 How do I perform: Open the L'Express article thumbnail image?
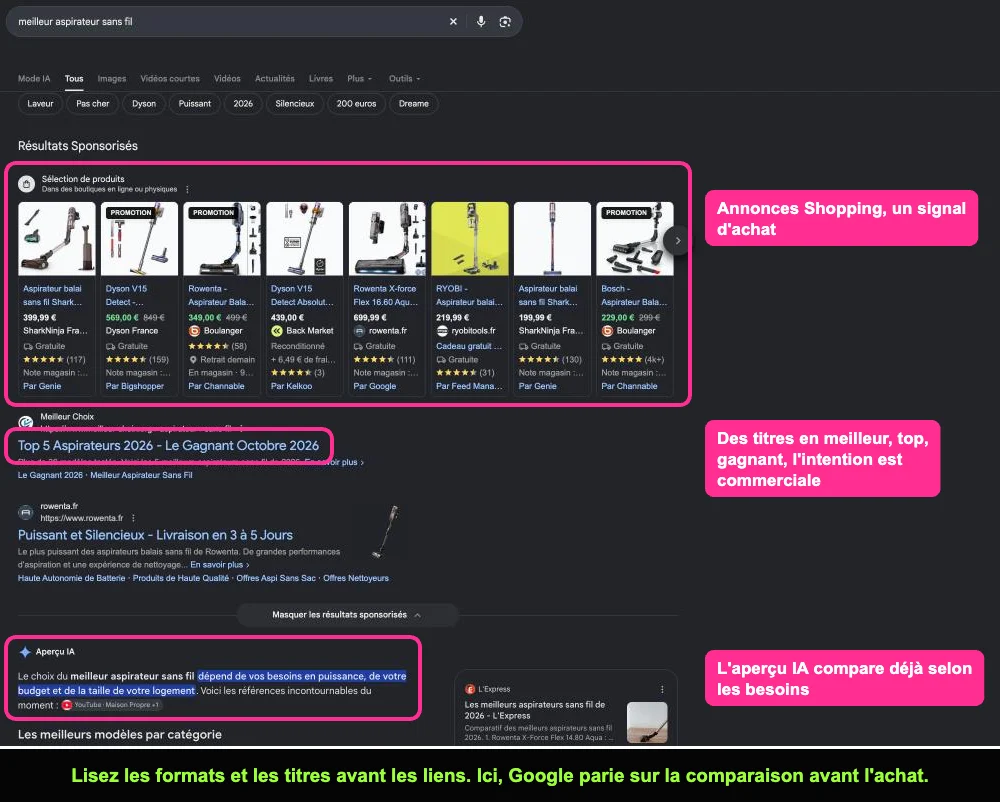click(x=647, y=722)
